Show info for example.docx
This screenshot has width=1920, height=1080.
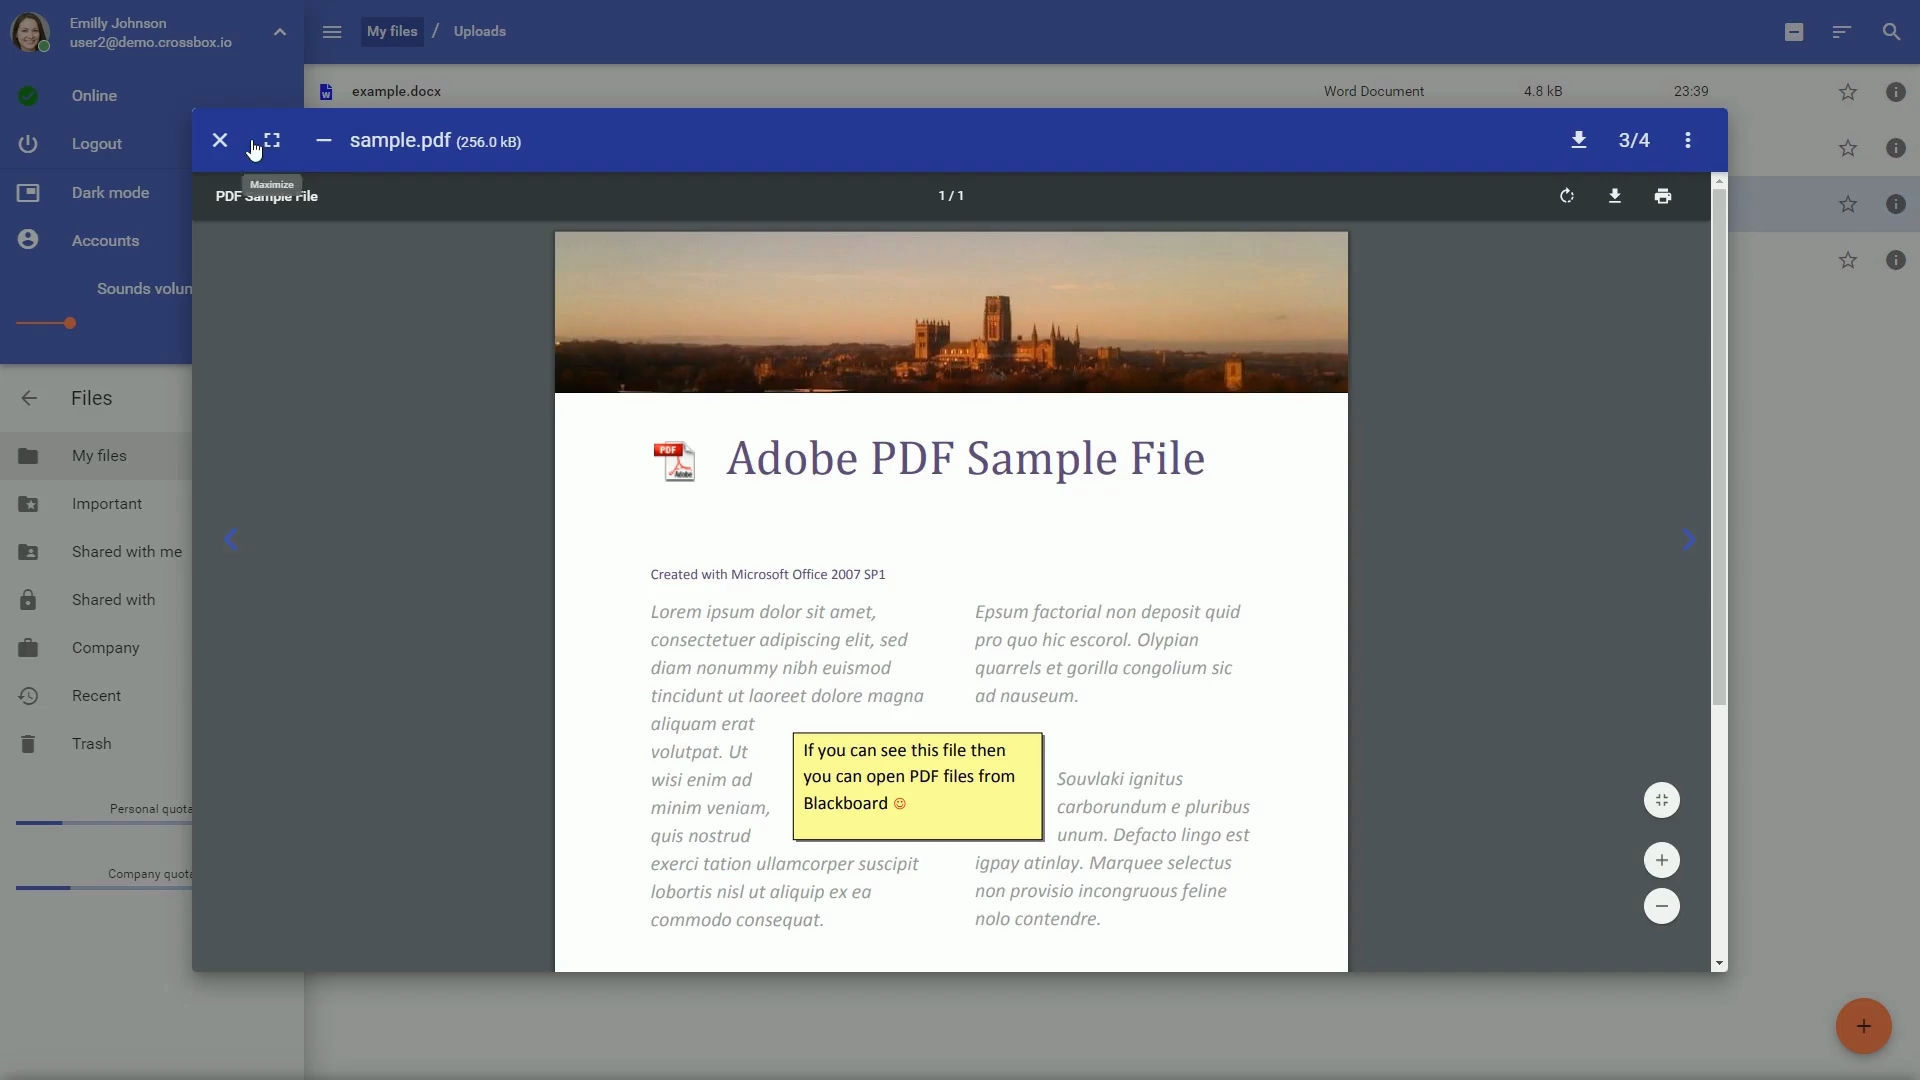click(1896, 92)
